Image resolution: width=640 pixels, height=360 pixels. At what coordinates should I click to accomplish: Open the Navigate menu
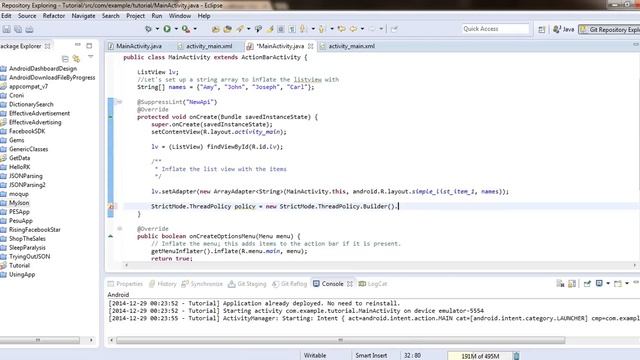point(83,16)
